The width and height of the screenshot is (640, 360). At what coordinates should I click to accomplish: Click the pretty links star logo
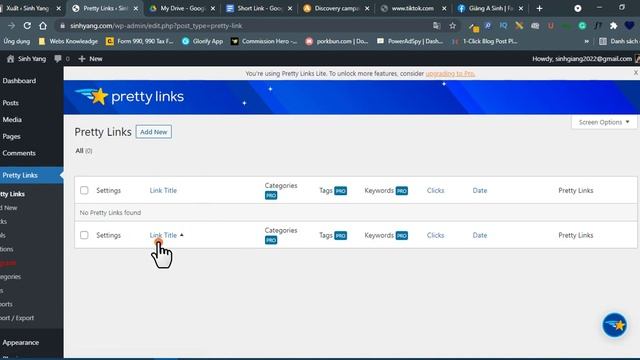[x=130, y=97]
